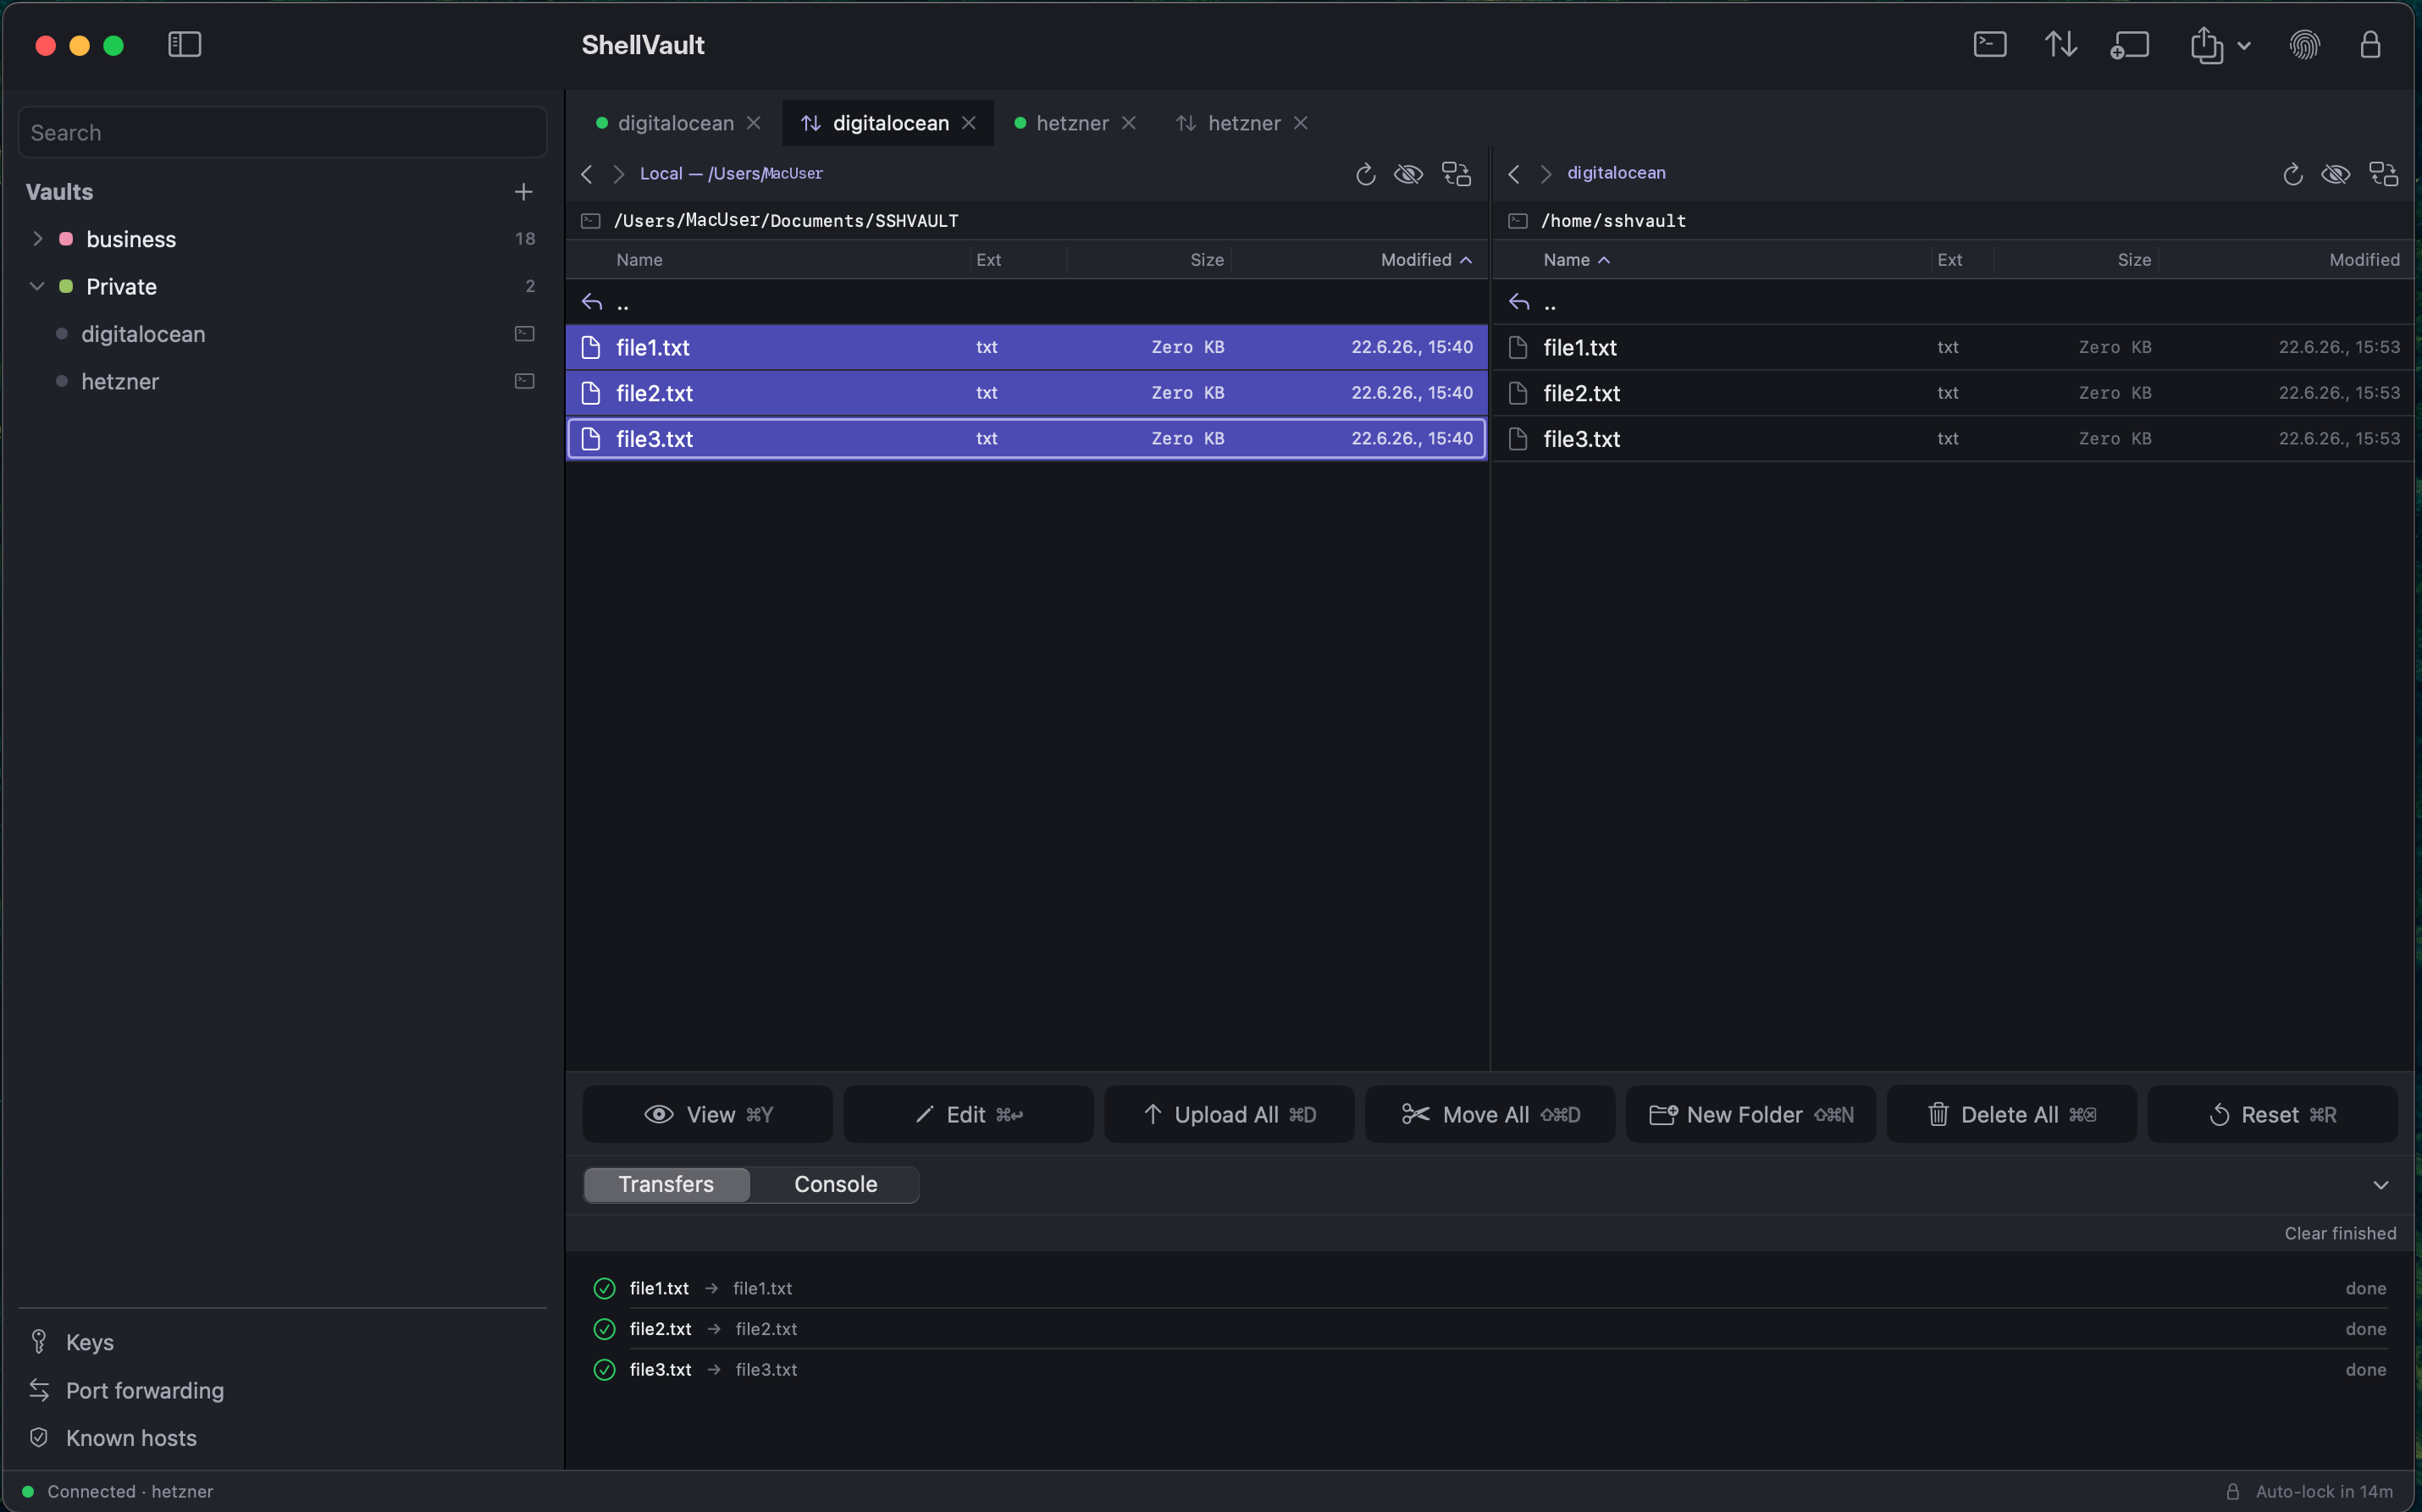2422x1512 pixels.
Task: Select hetzner host in sidebar
Action: click(120, 382)
